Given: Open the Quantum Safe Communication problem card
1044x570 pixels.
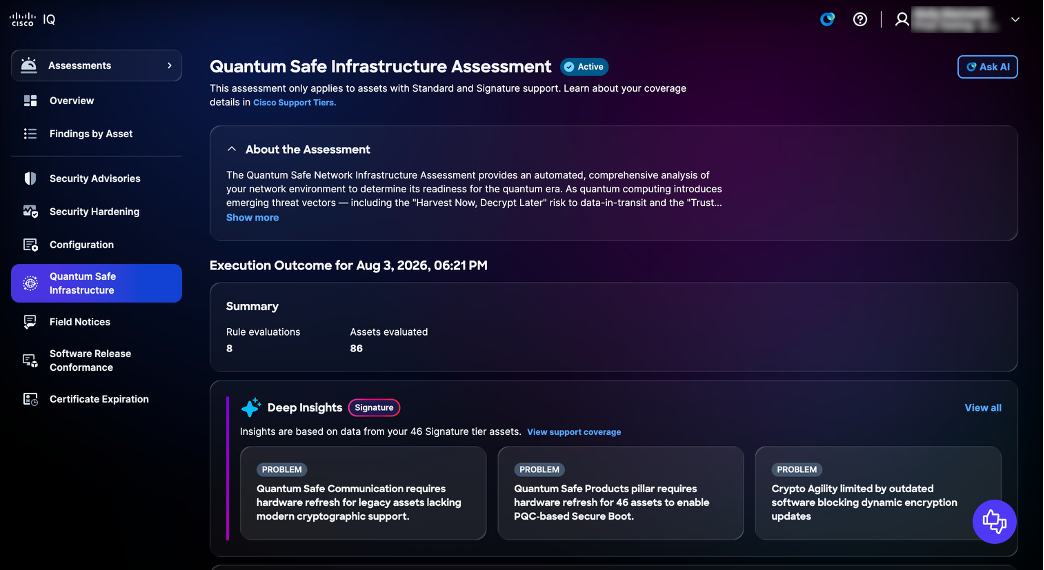Looking at the screenshot, I should click(x=363, y=493).
